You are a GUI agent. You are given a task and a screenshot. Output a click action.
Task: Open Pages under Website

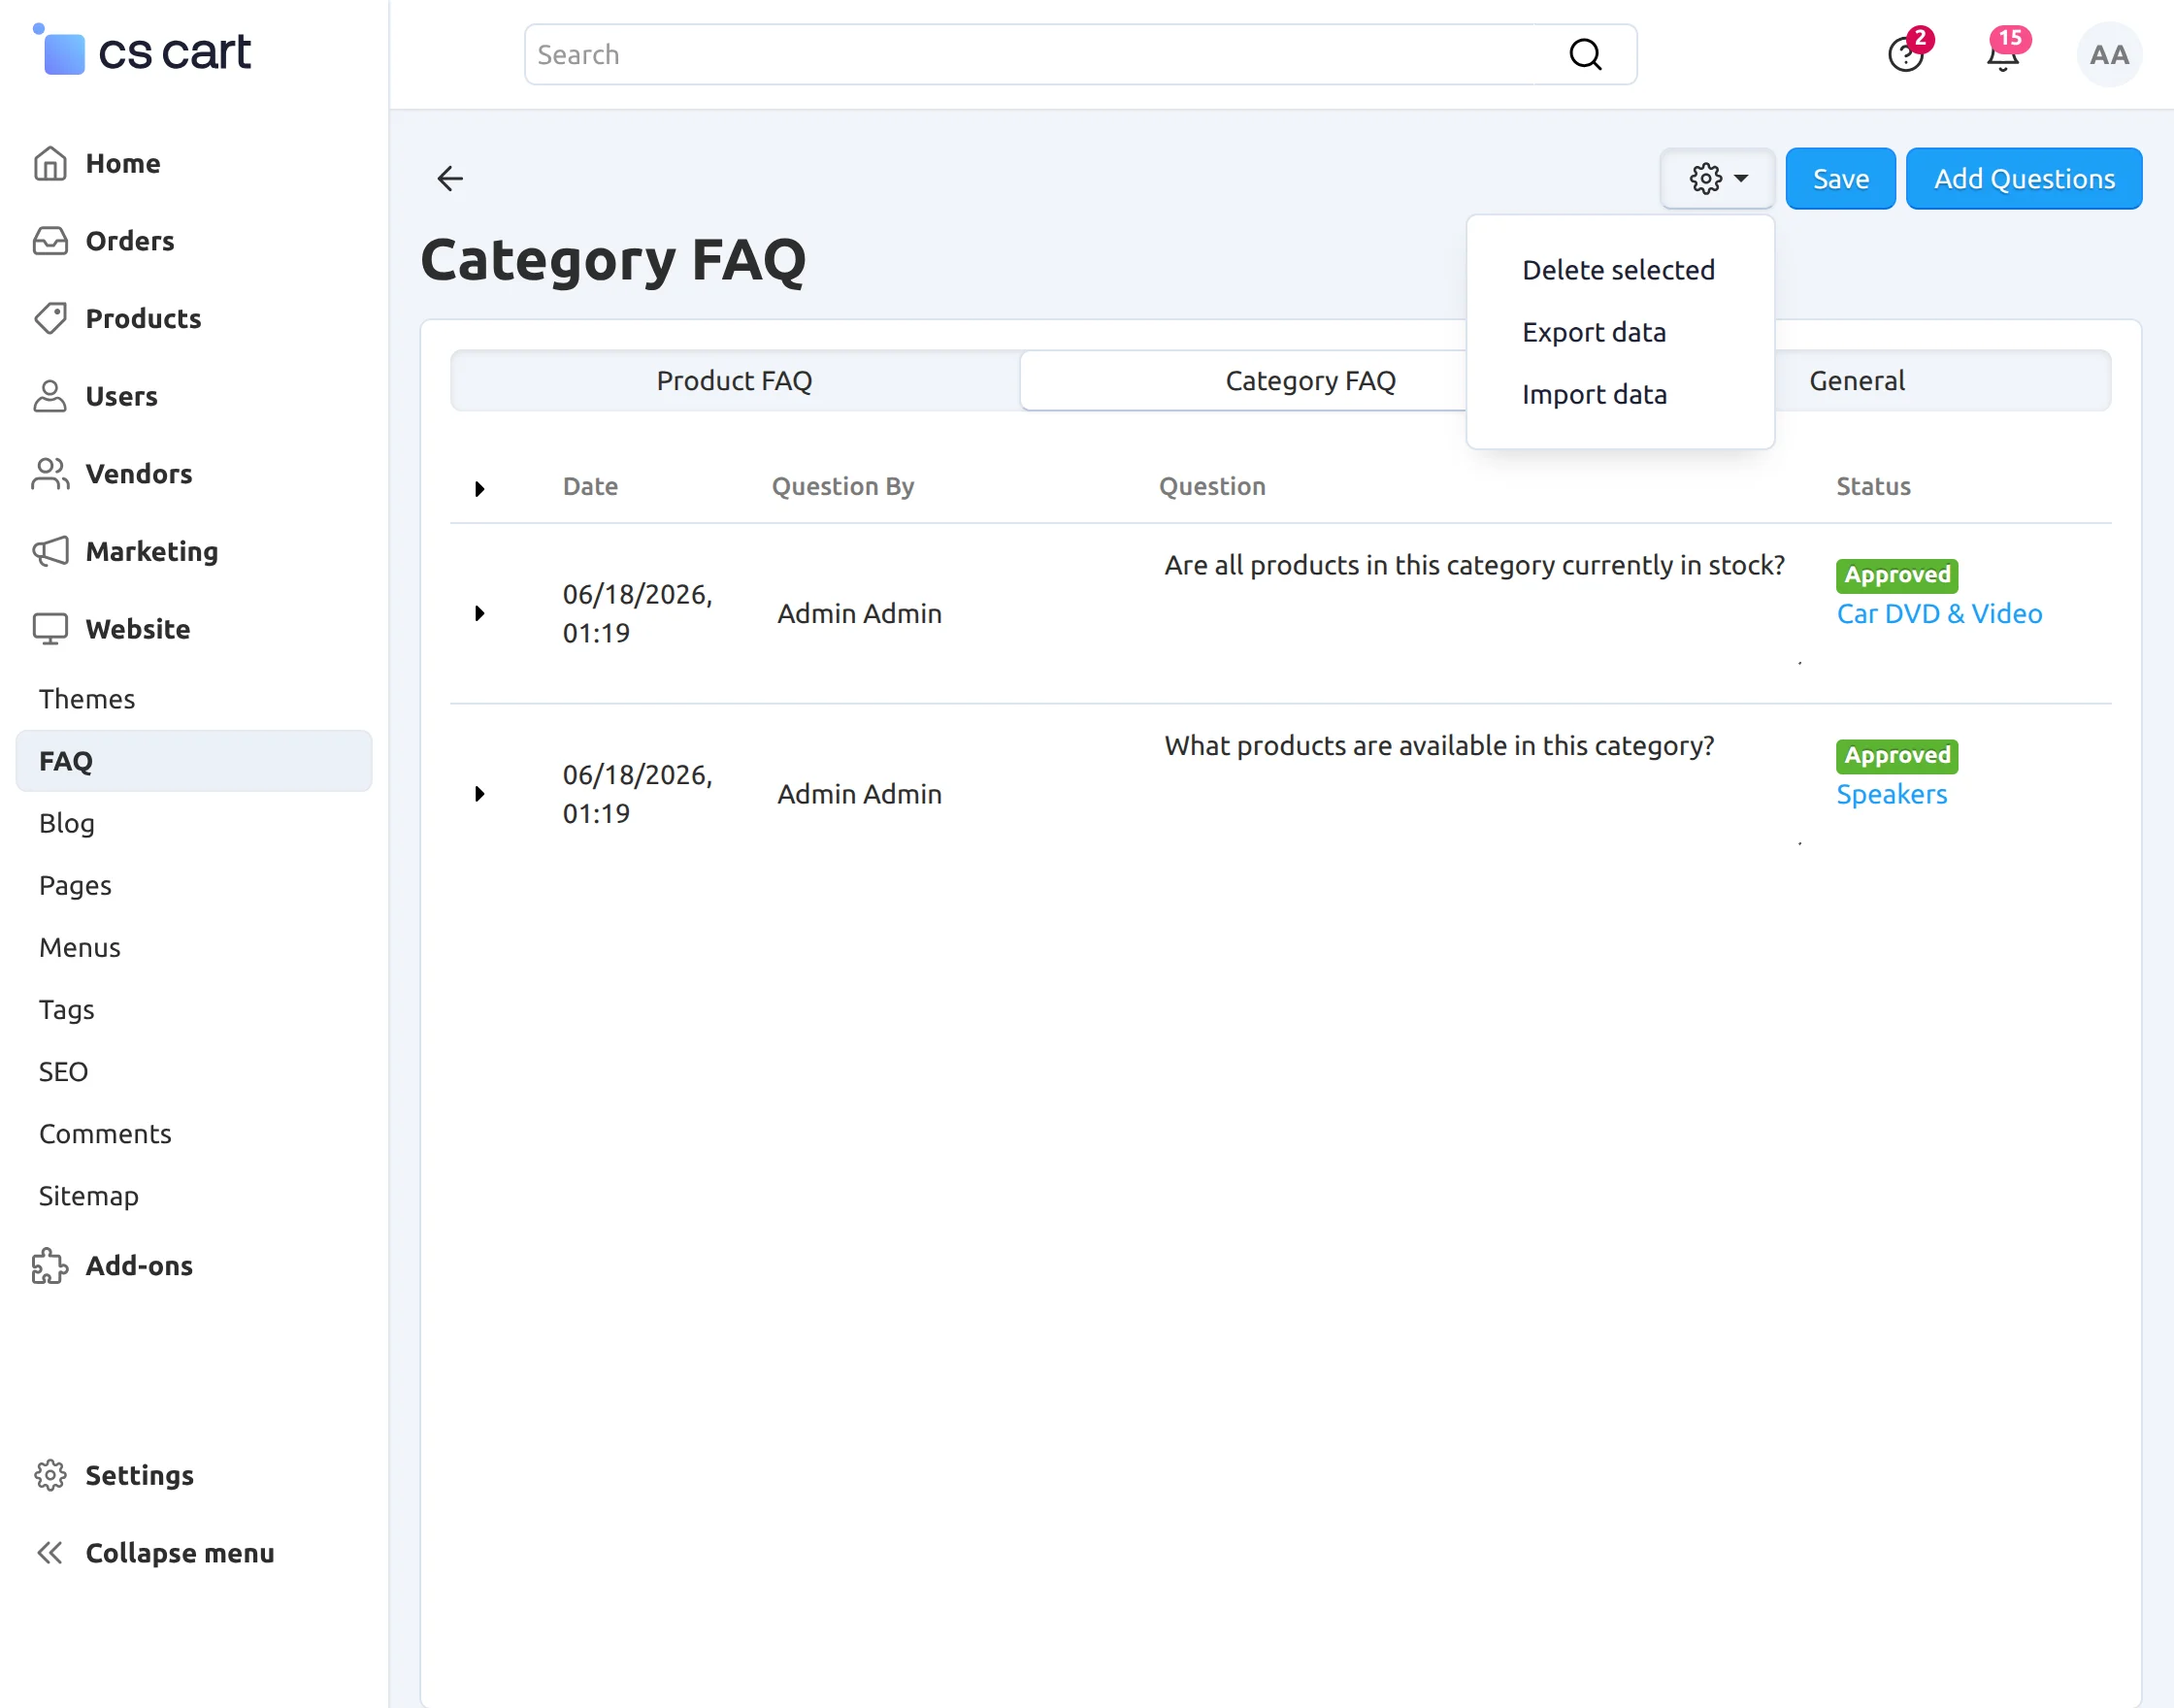tap(75, 885)
